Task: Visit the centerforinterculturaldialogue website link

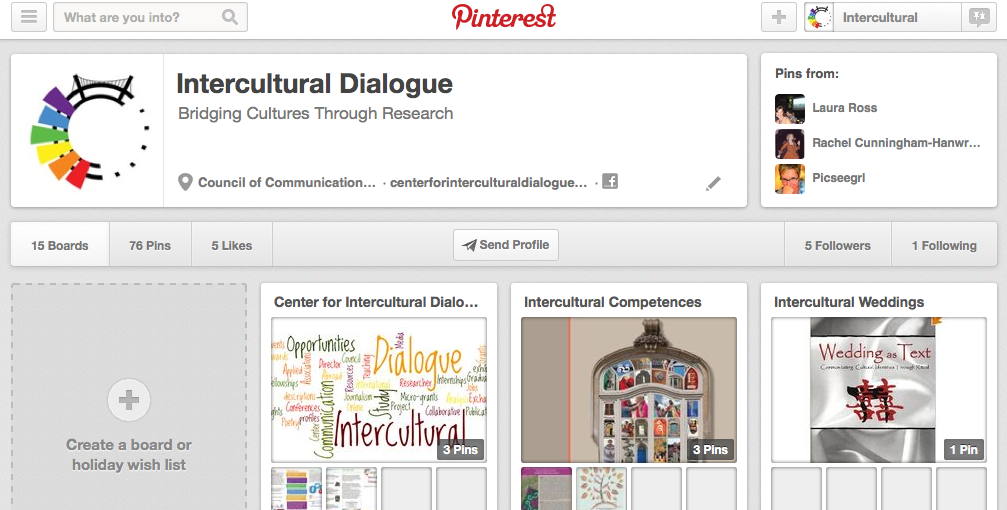Action: click(x=488, y=183)
